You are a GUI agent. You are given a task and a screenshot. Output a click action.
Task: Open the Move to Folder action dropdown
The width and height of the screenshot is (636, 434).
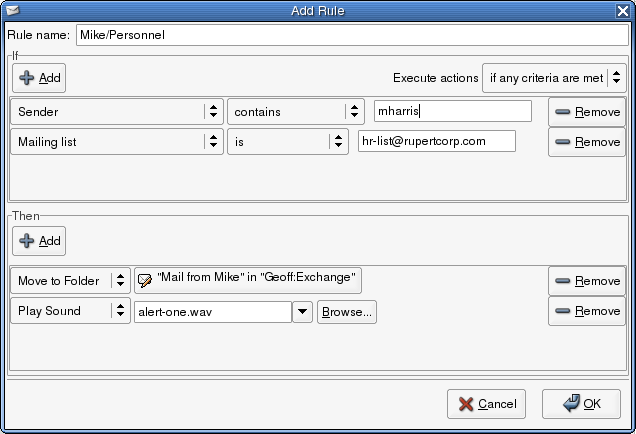(x=70, y=281)
